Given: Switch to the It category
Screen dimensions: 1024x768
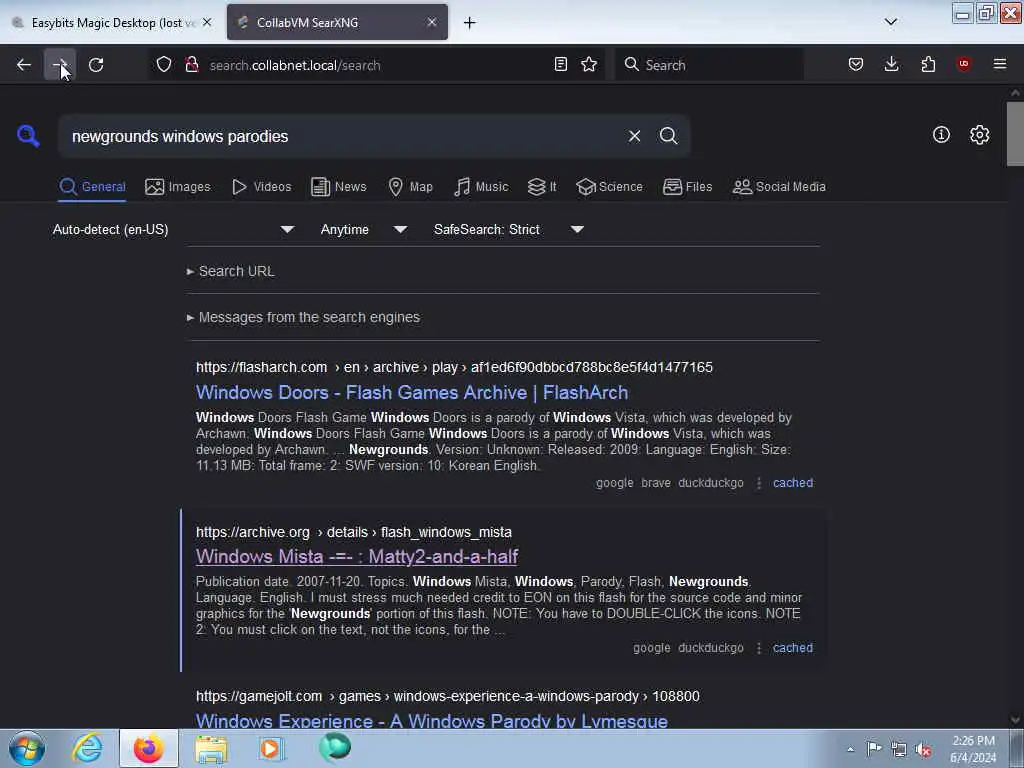Looking at the screenshot, I should coord(542,187).
